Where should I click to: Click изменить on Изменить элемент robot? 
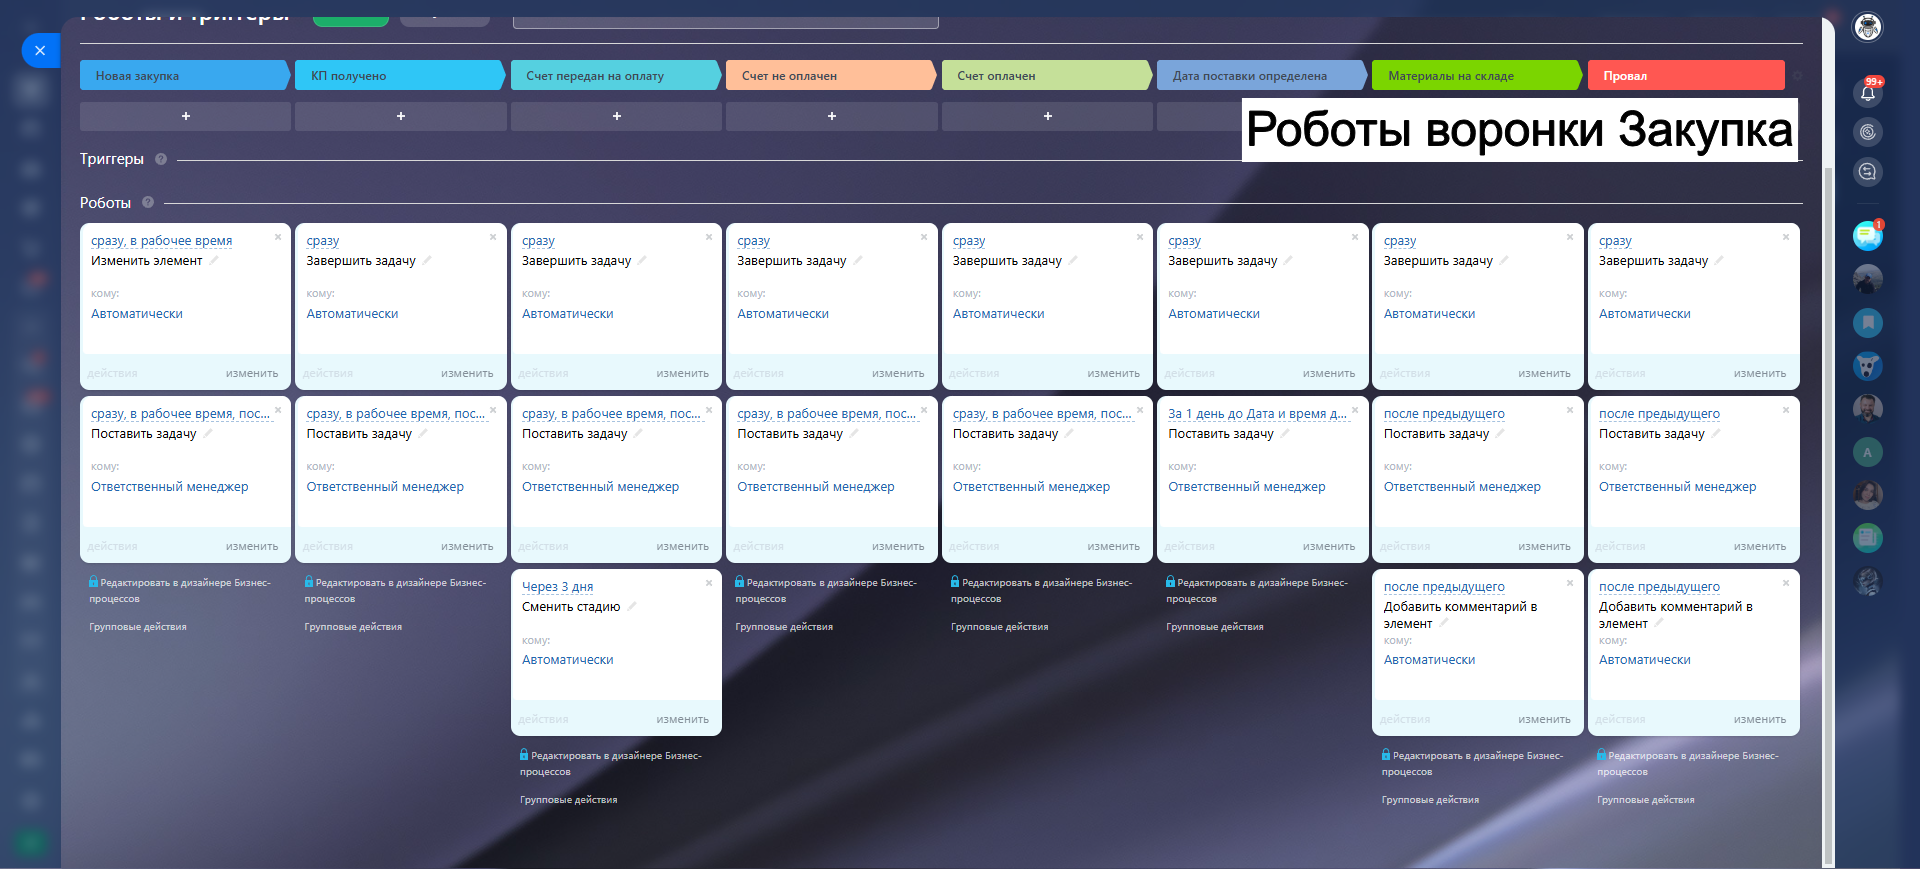click(252, 373)
